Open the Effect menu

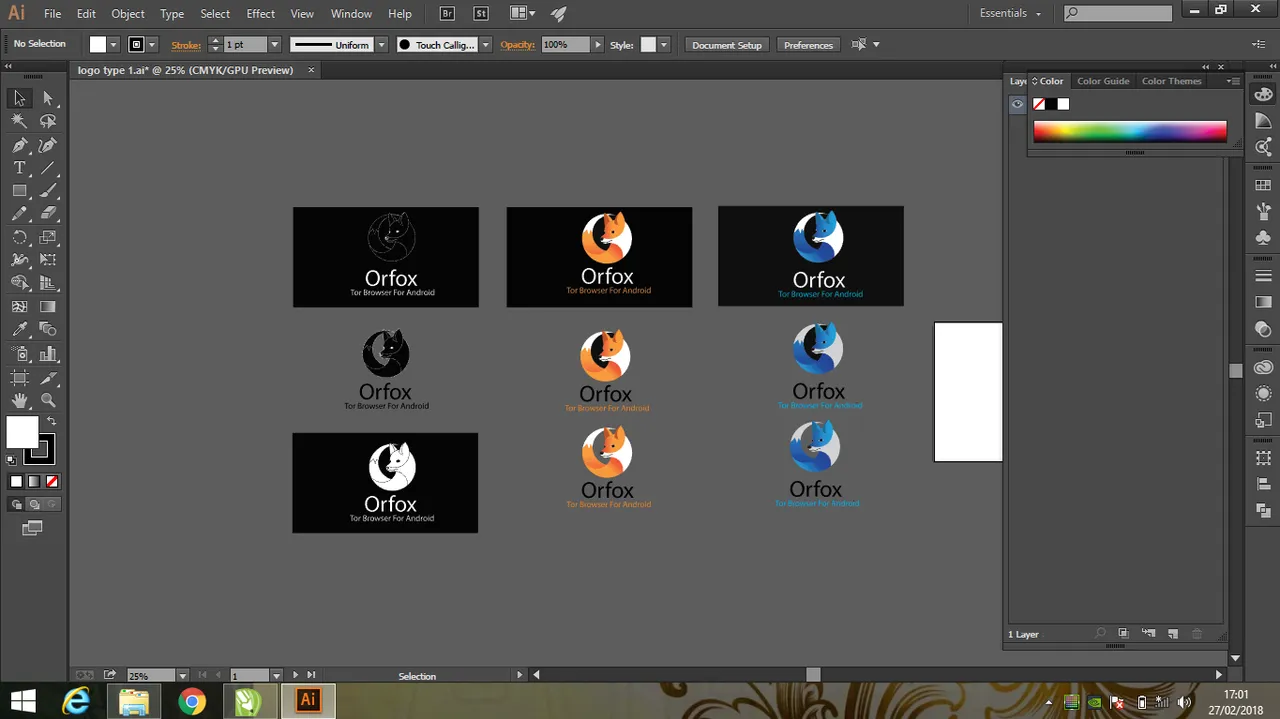point(261,14)
